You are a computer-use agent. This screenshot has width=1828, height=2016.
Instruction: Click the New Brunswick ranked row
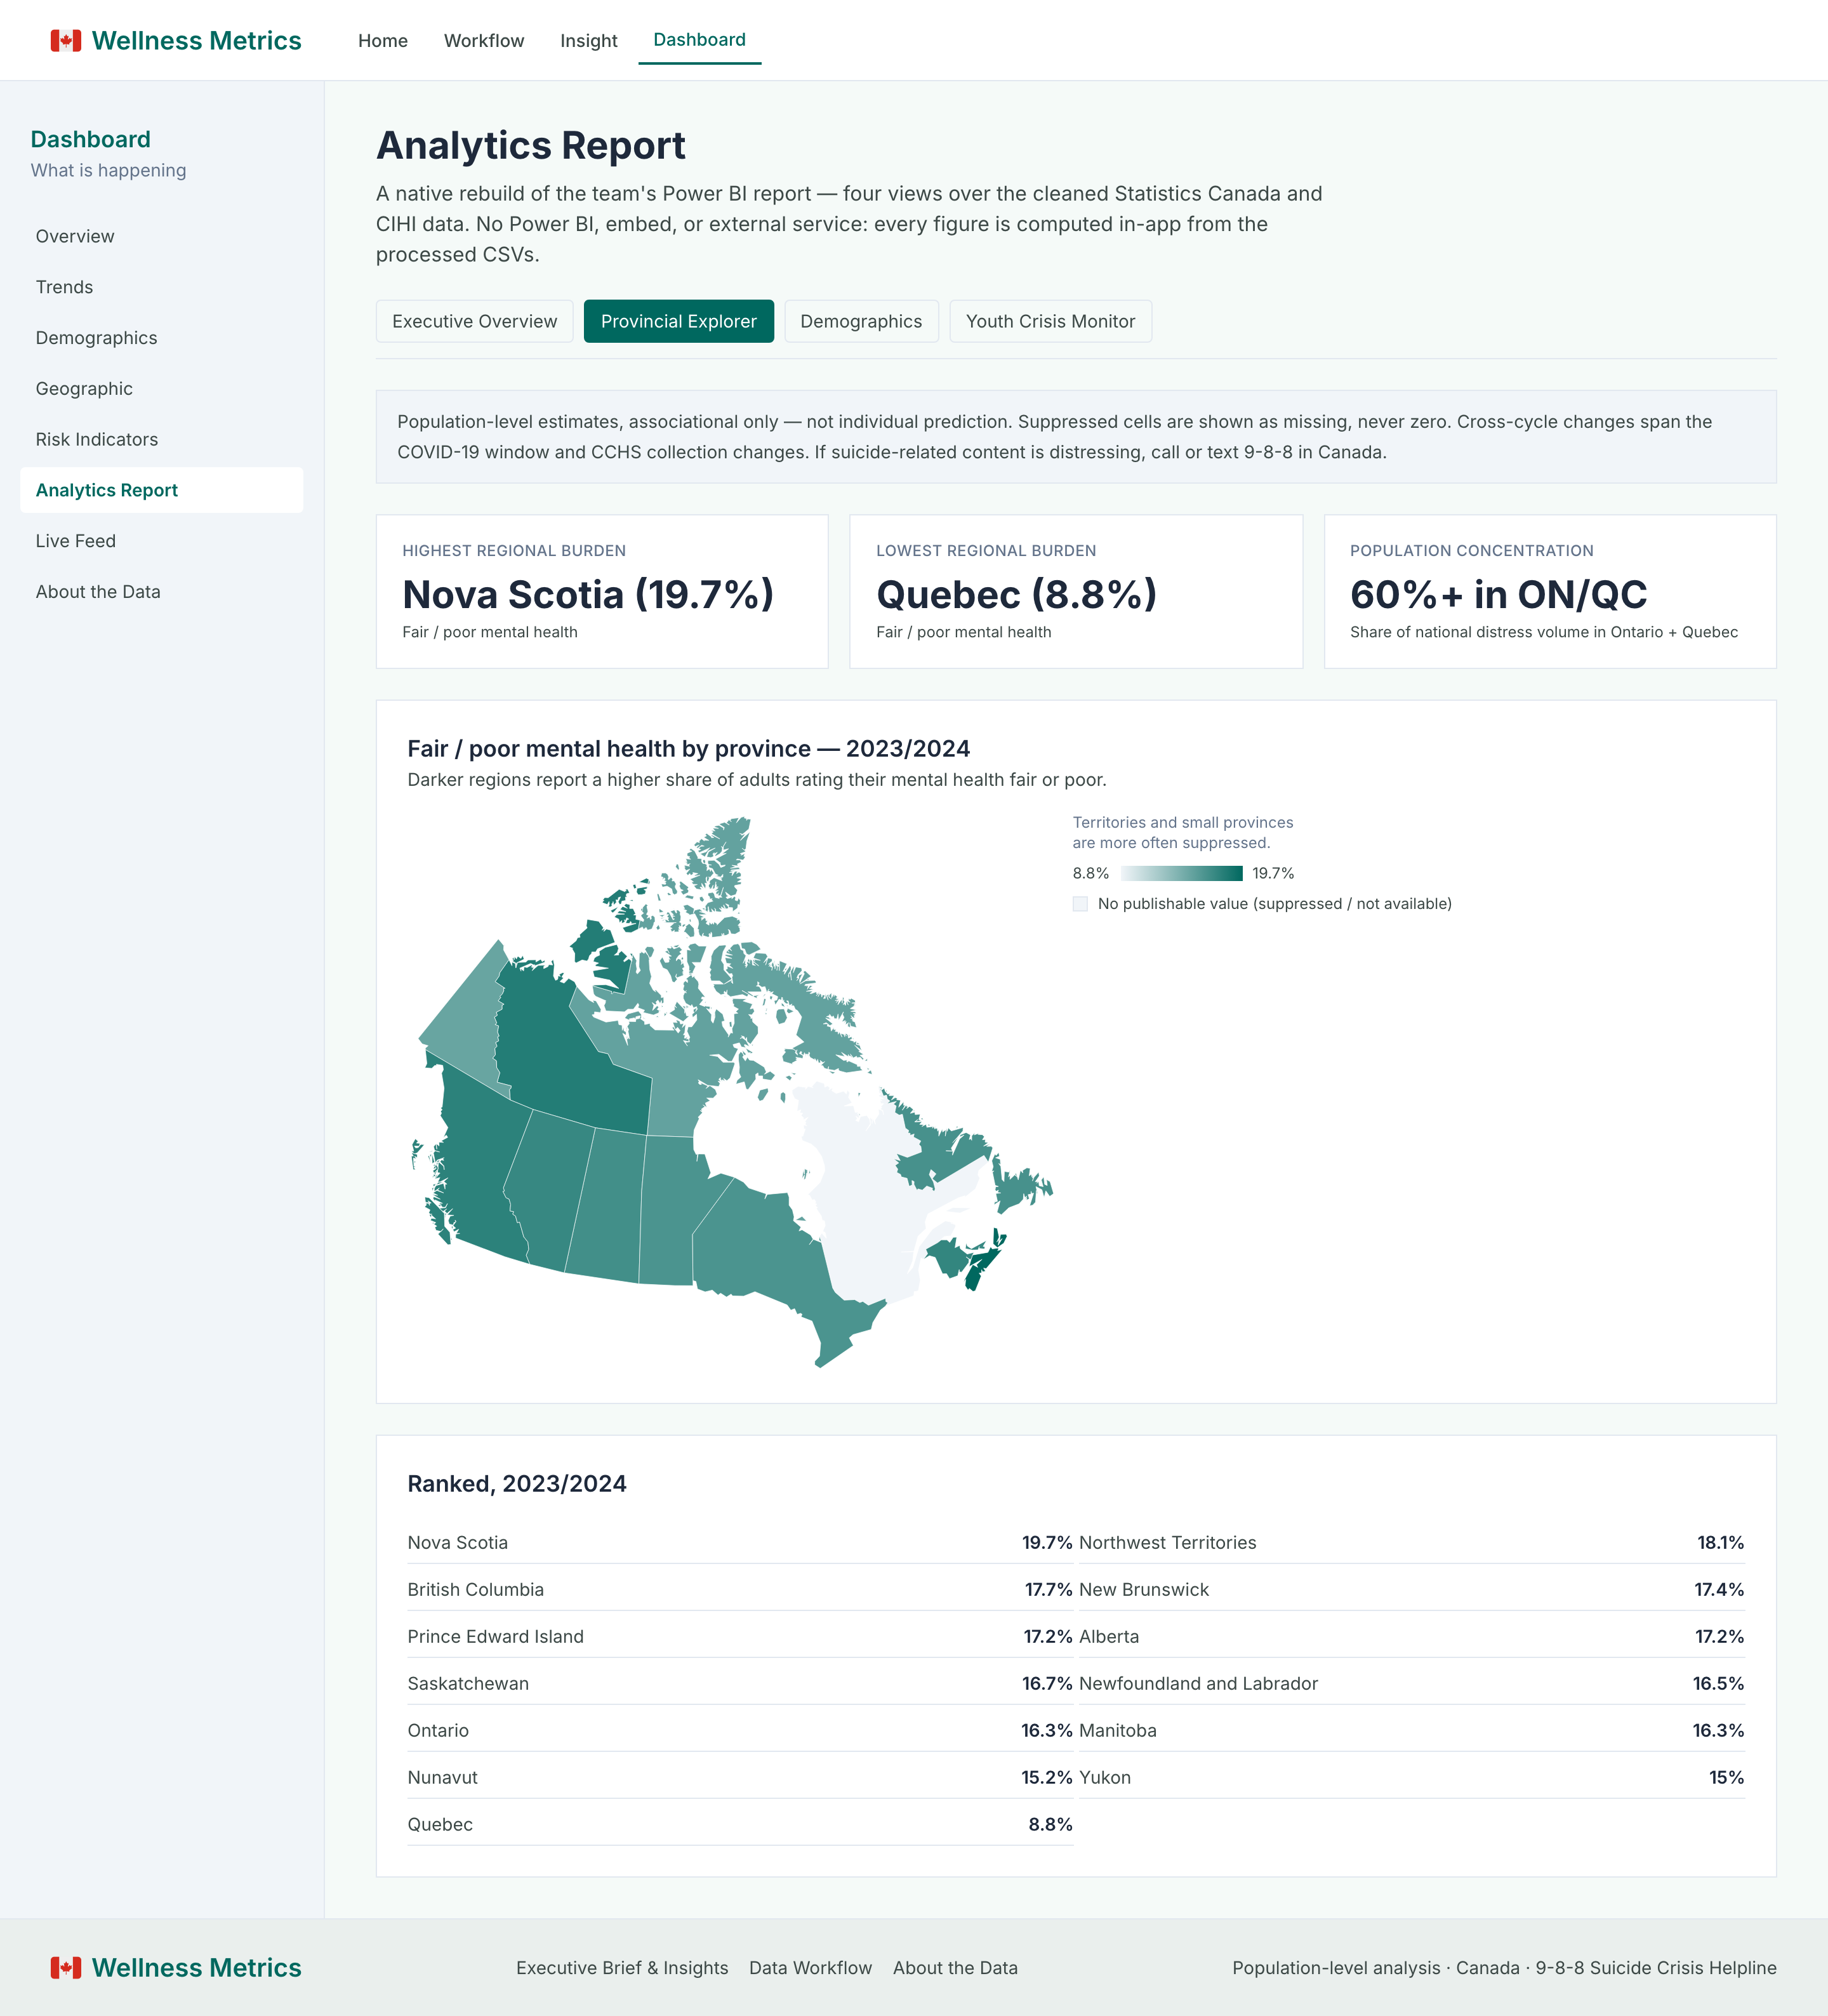coord(1412,1589)
